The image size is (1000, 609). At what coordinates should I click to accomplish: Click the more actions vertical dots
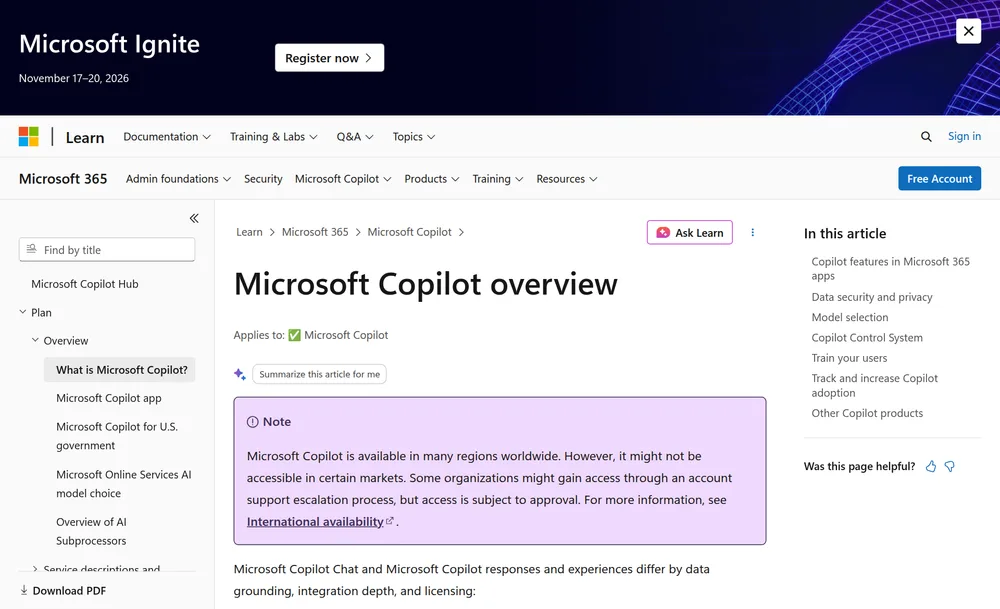coord(753,233)
